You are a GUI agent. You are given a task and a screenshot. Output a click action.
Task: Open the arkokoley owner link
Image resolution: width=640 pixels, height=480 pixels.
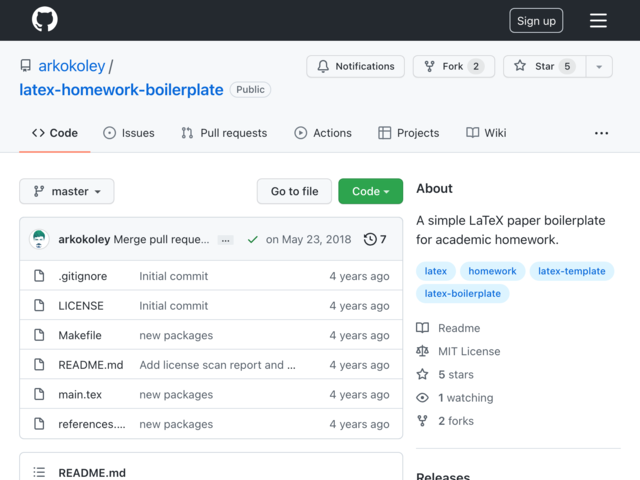(72, 66)
